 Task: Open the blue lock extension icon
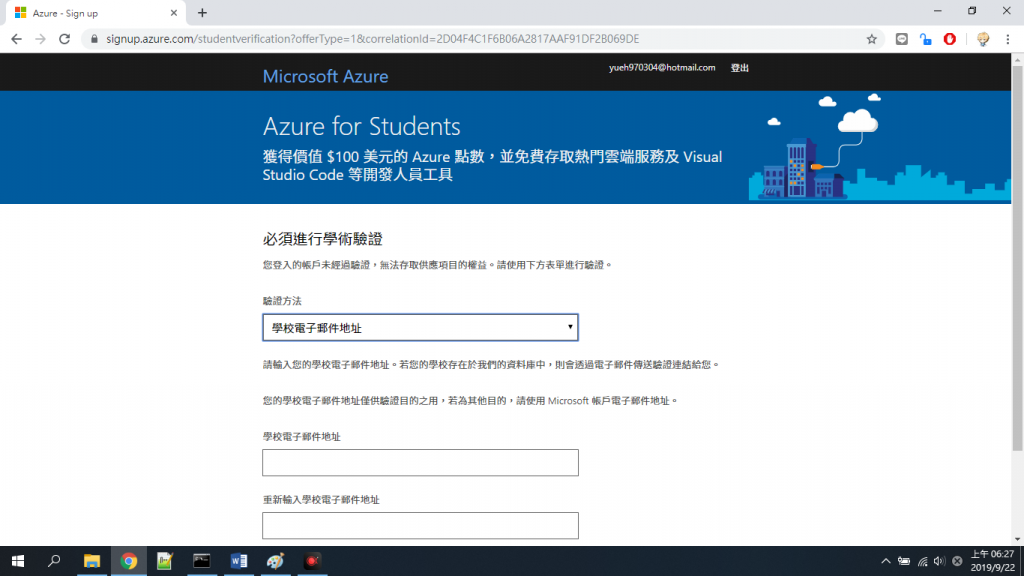[925, 39]
